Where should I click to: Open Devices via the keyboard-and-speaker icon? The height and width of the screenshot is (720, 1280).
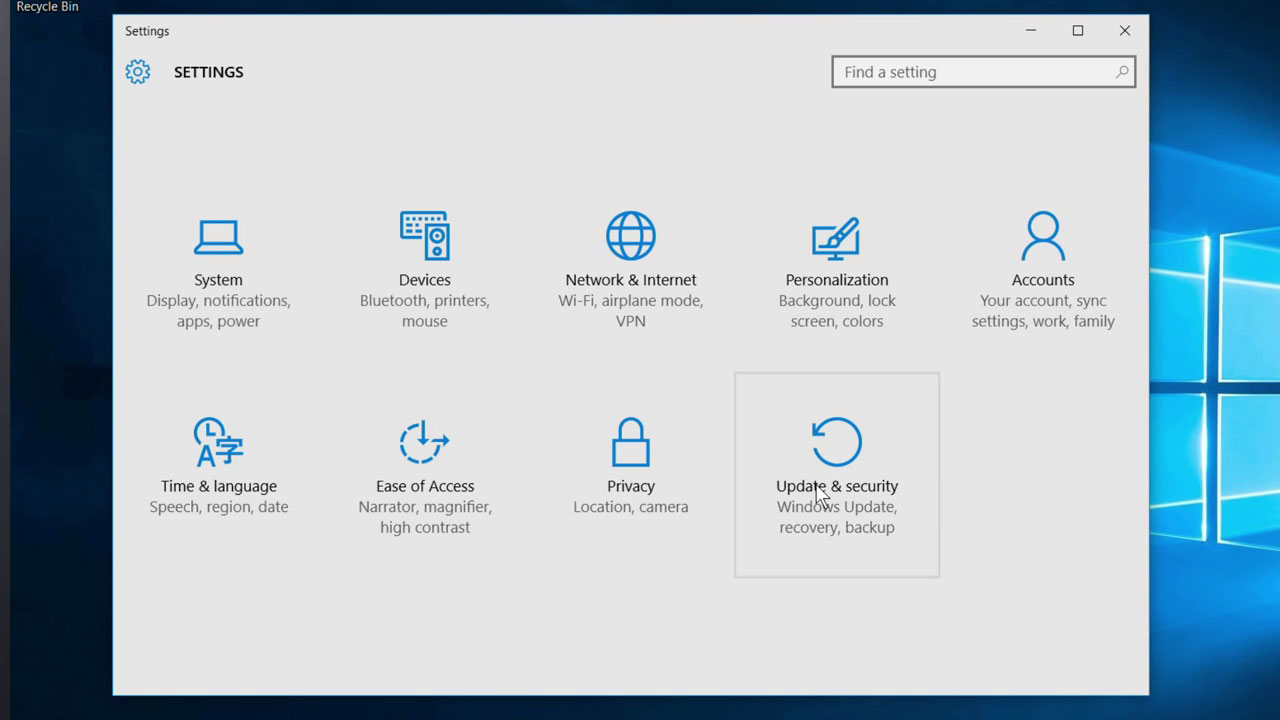[424, 236]
